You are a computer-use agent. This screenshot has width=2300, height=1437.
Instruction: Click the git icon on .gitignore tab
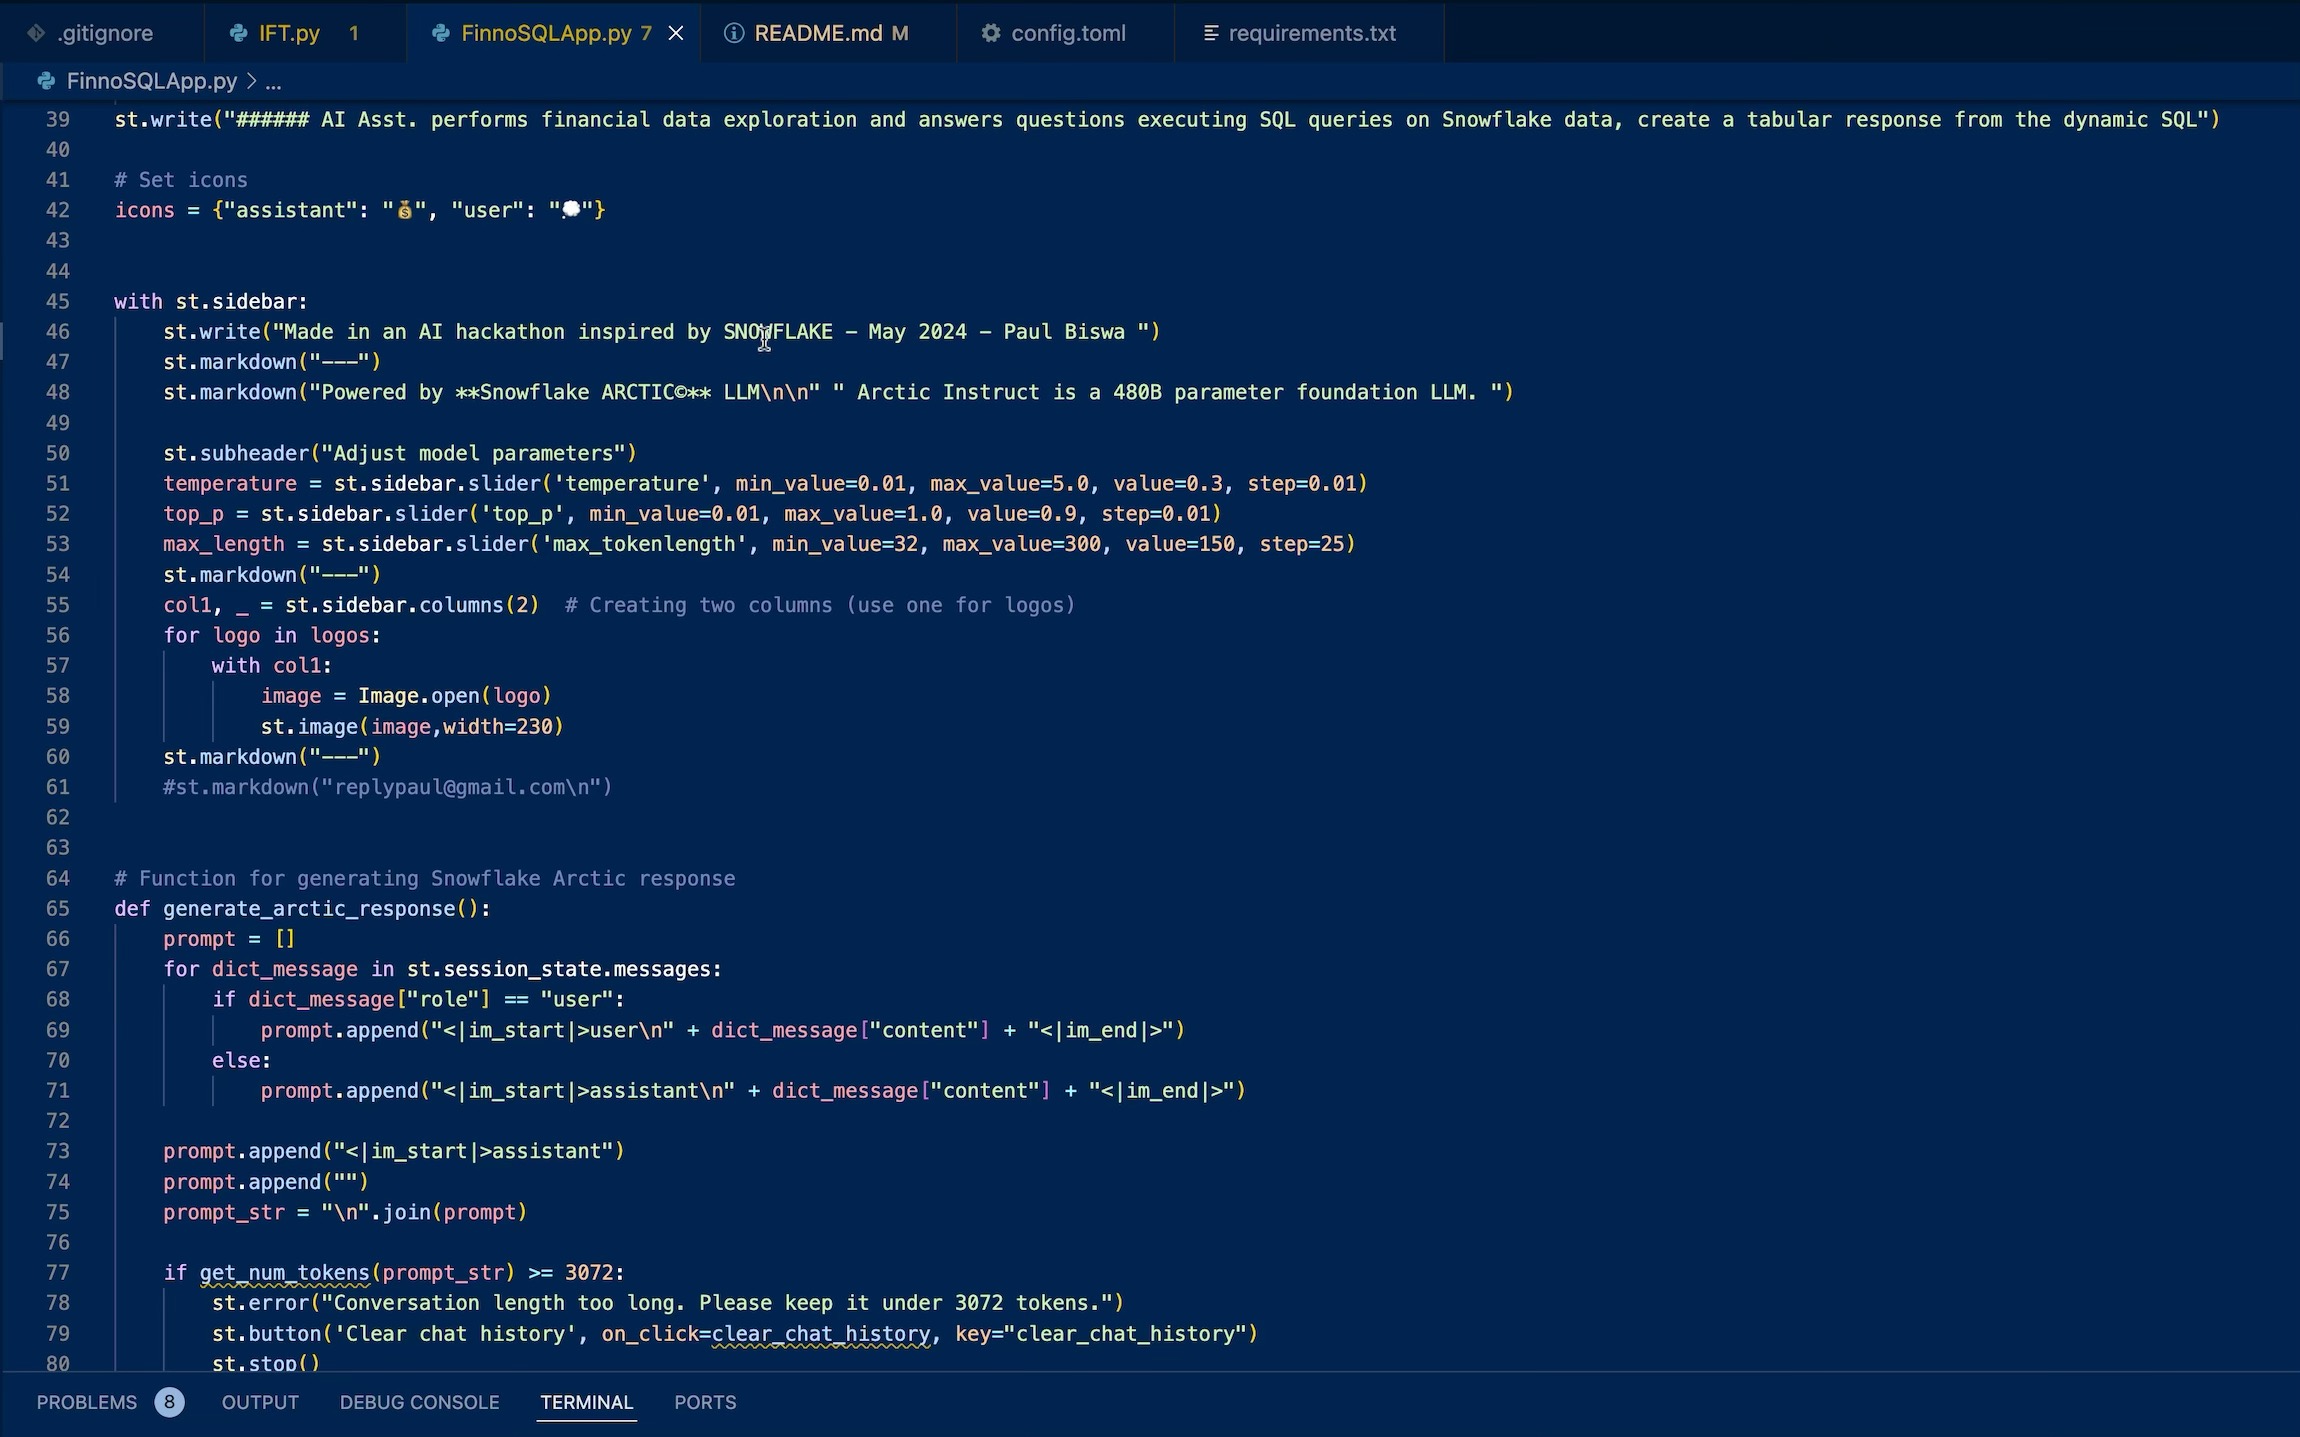point(37,33)
